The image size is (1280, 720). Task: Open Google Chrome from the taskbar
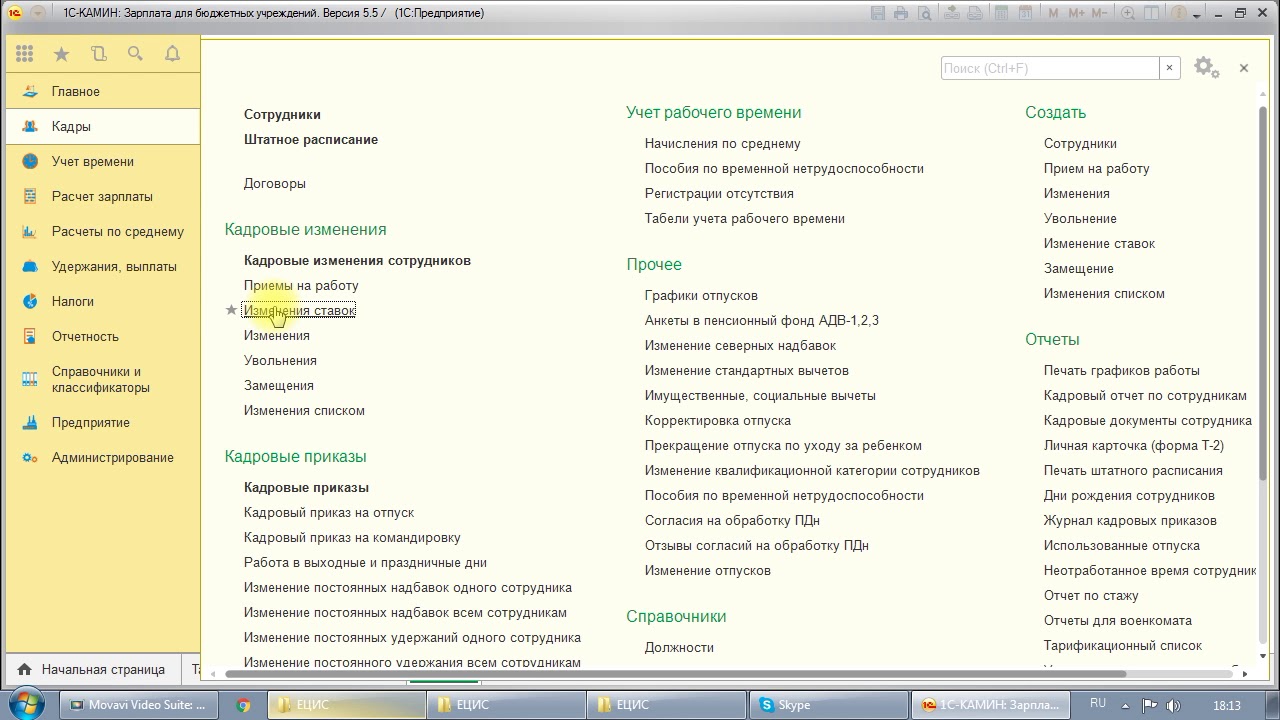[243, 705]
